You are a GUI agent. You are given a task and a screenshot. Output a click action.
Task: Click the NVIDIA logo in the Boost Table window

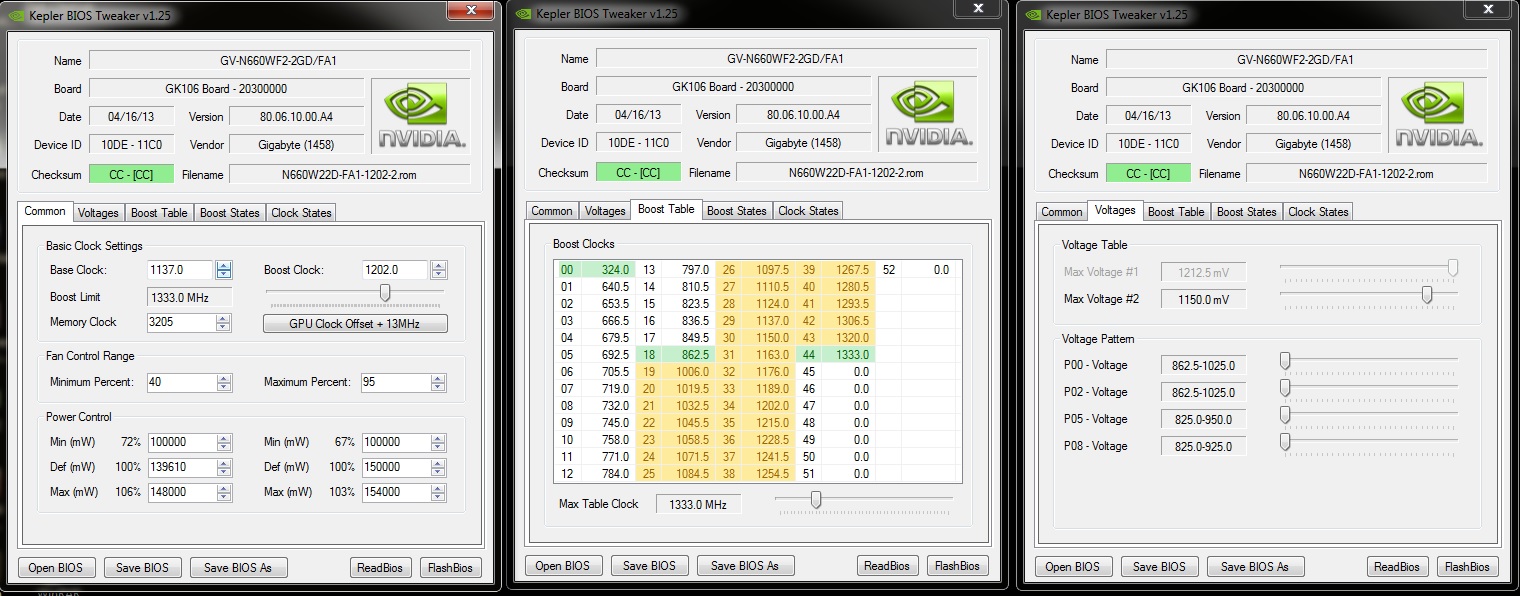[x=927, y=114]
